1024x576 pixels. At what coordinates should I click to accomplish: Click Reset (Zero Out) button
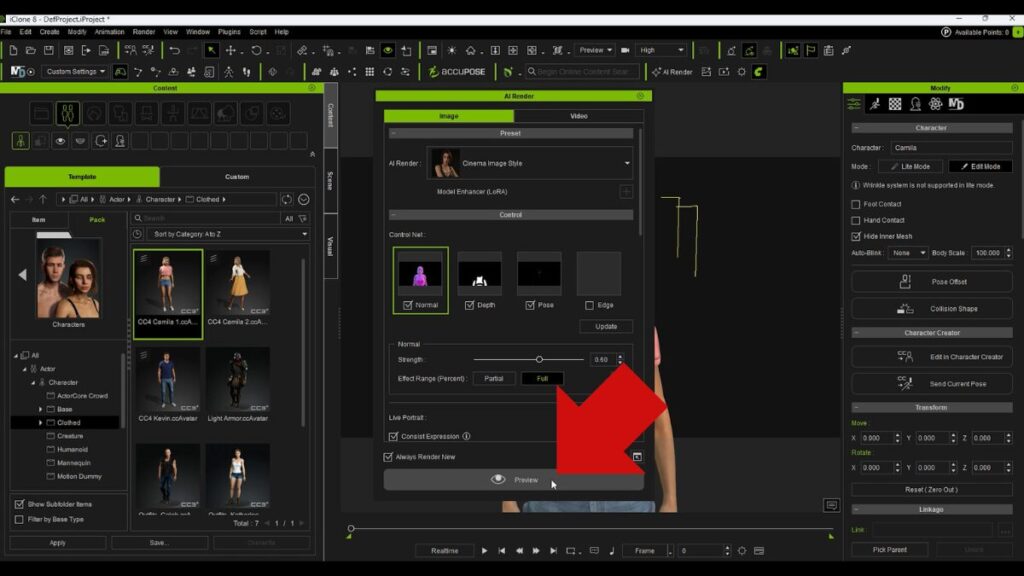tap(932, 490)
